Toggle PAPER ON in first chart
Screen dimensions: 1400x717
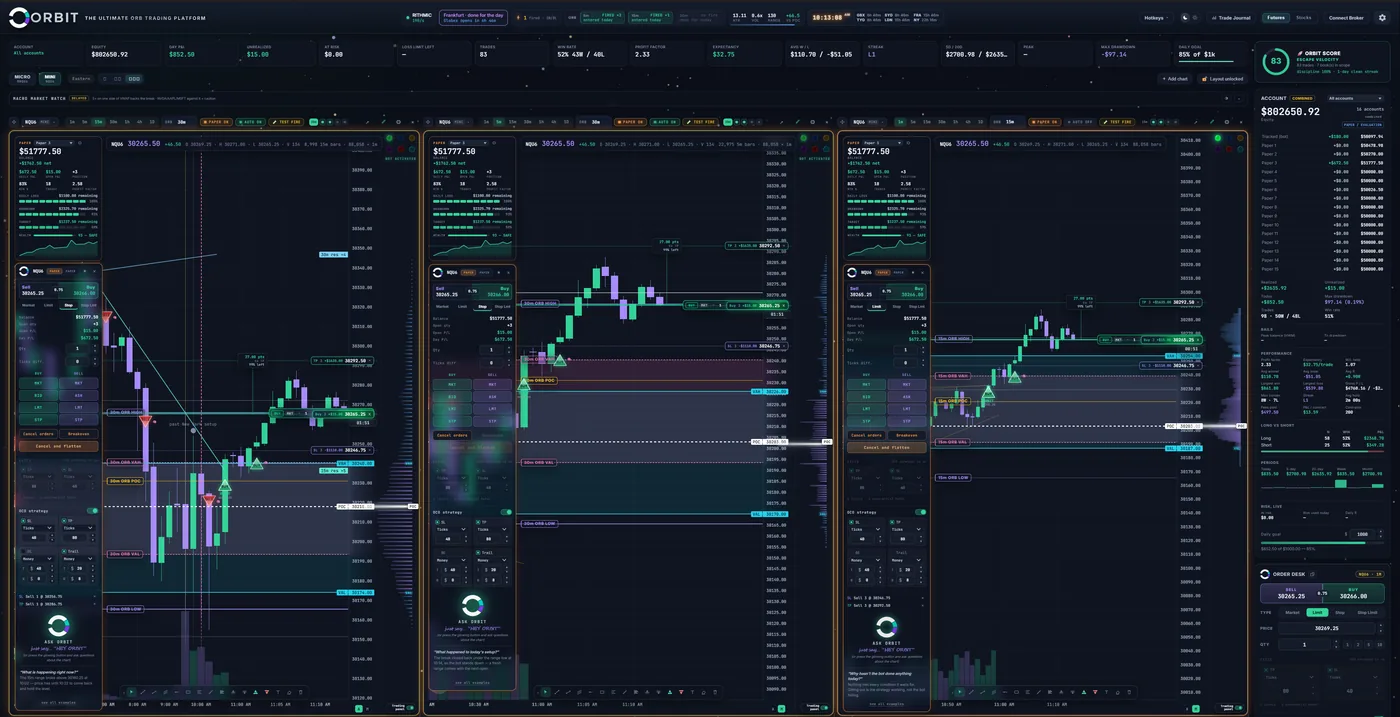[216, 122]
